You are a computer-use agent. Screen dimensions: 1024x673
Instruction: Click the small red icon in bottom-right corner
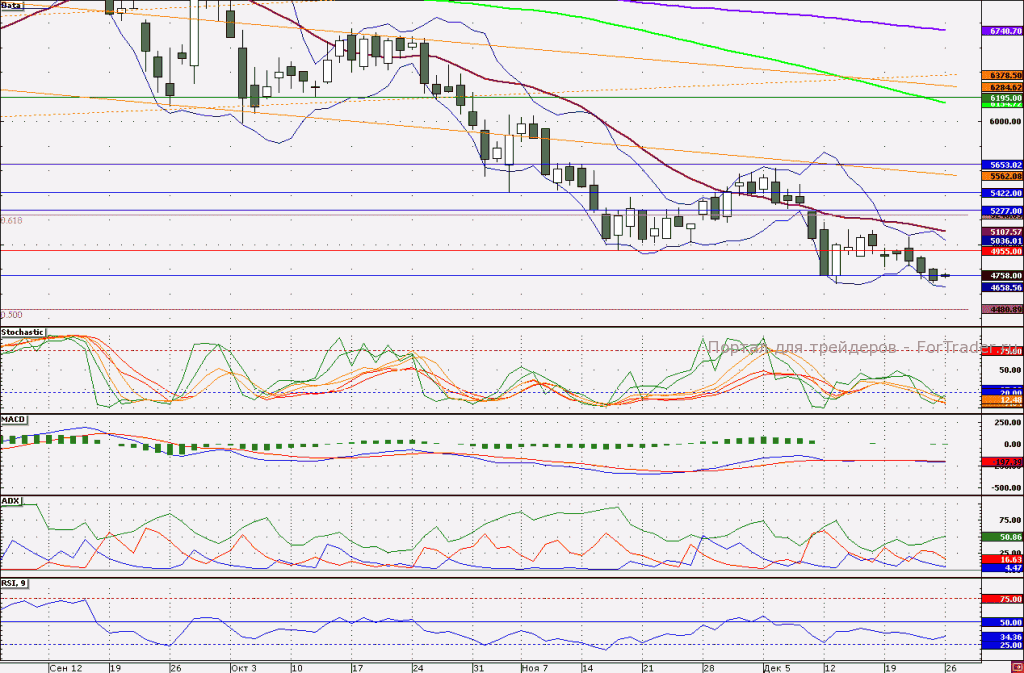pos(1016,668)
